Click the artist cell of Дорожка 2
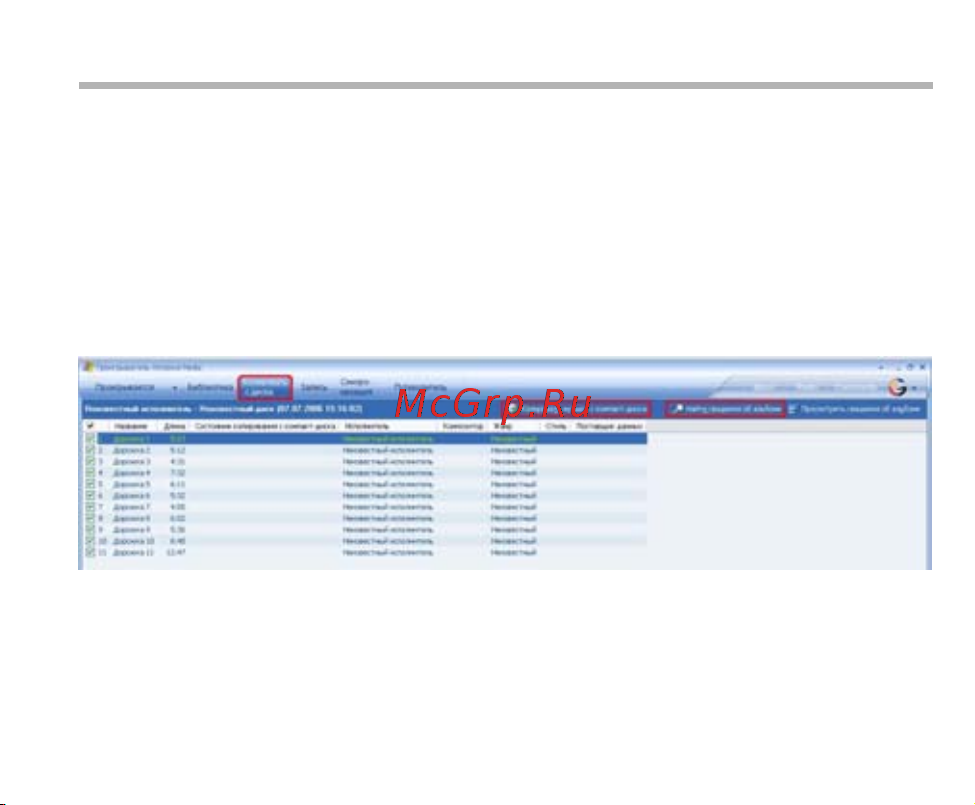 [388, 450]
